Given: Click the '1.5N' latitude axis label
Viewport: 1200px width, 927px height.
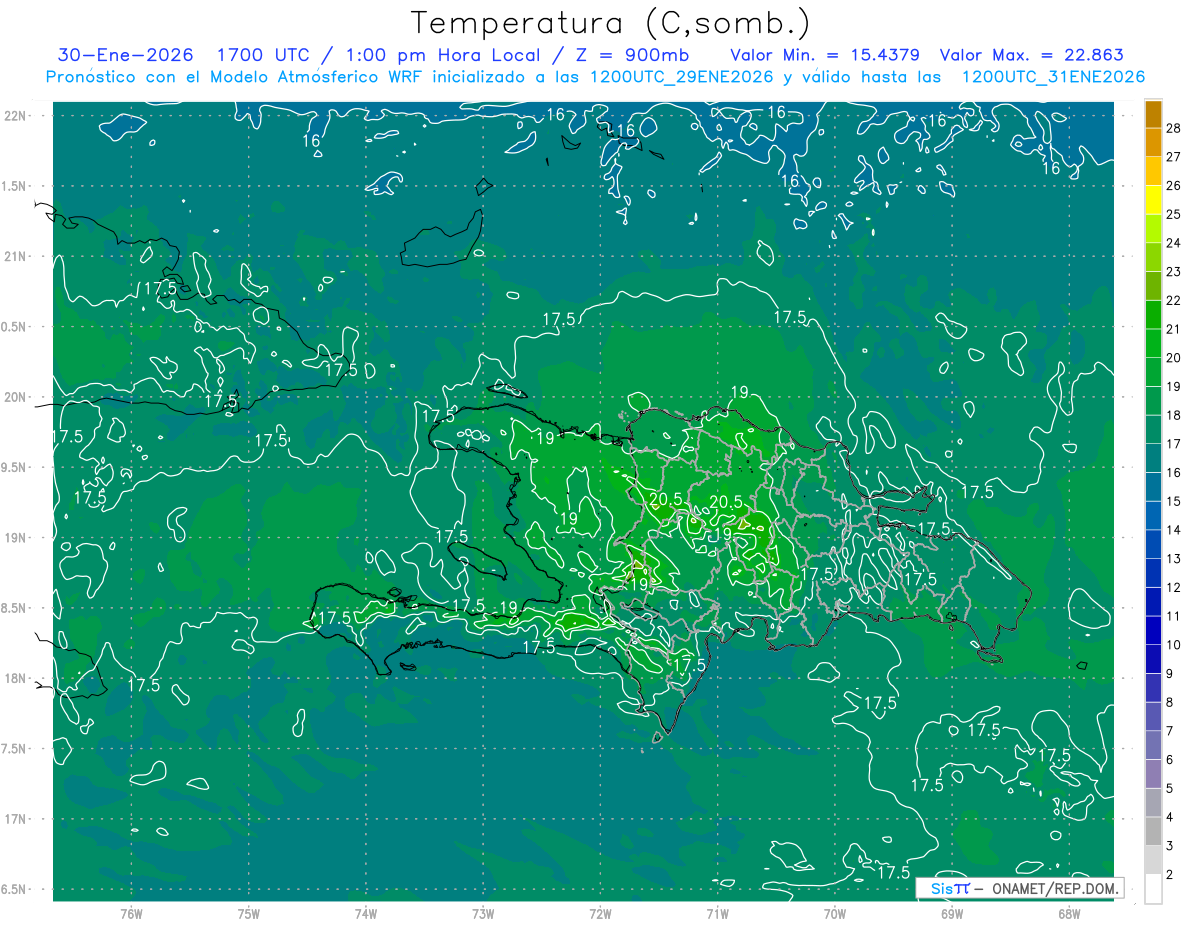Looking at the screenshot, I should (x=14, y=187).
